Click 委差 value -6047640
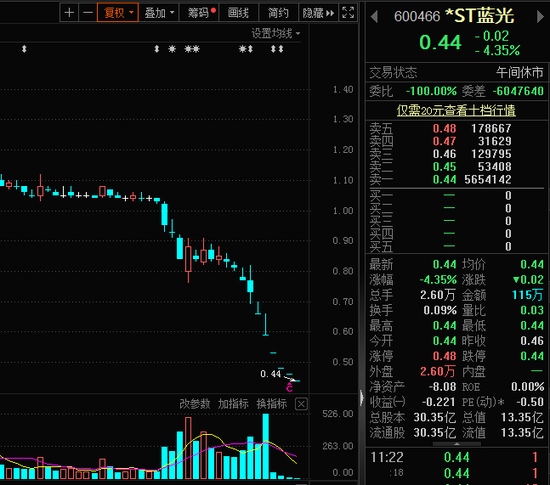 click(x=518, y=92)
